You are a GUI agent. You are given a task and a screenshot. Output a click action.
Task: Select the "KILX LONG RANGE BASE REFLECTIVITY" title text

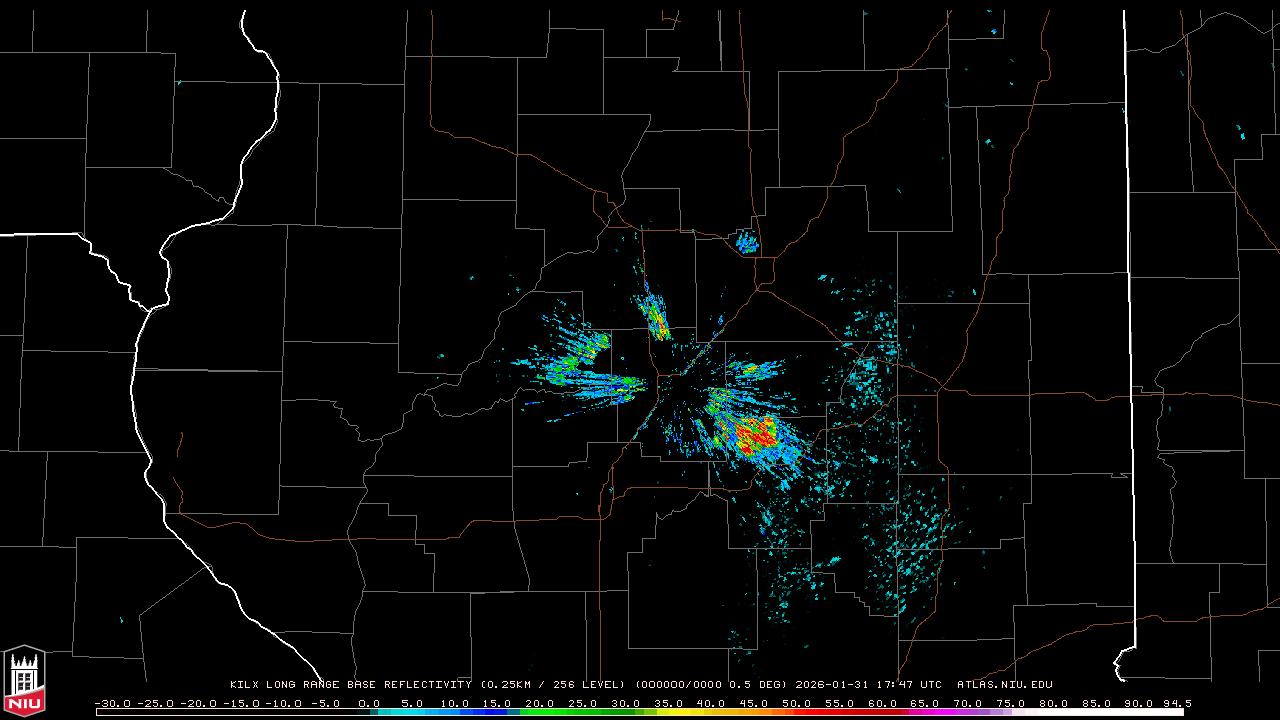350,685
